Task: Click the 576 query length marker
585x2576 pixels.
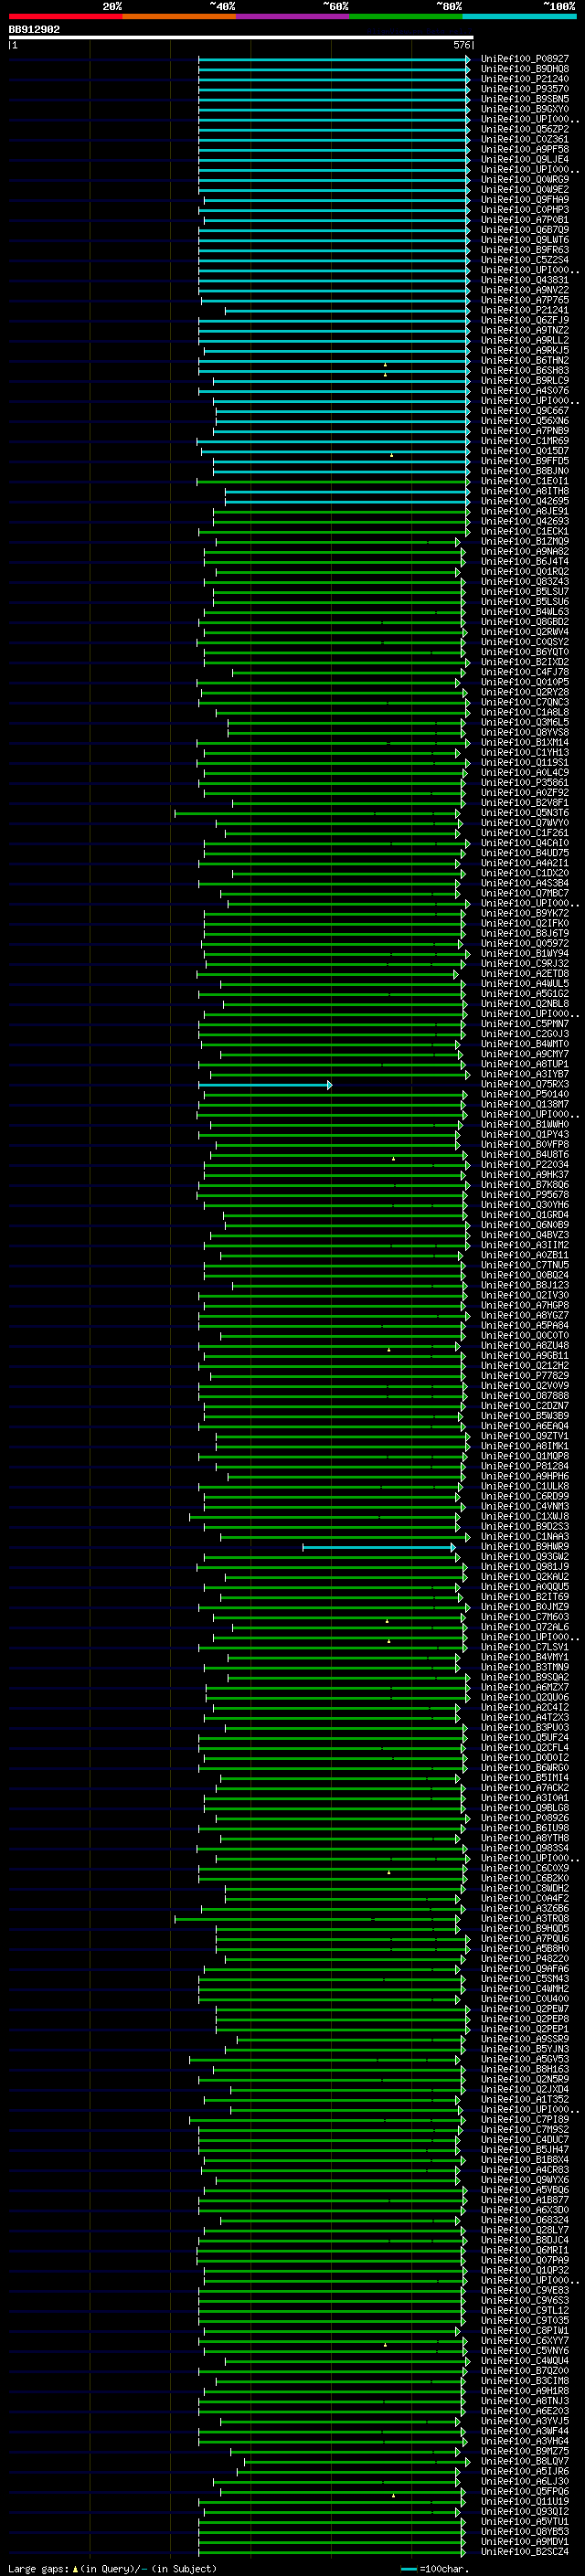Action: click(x=461, y=45)
